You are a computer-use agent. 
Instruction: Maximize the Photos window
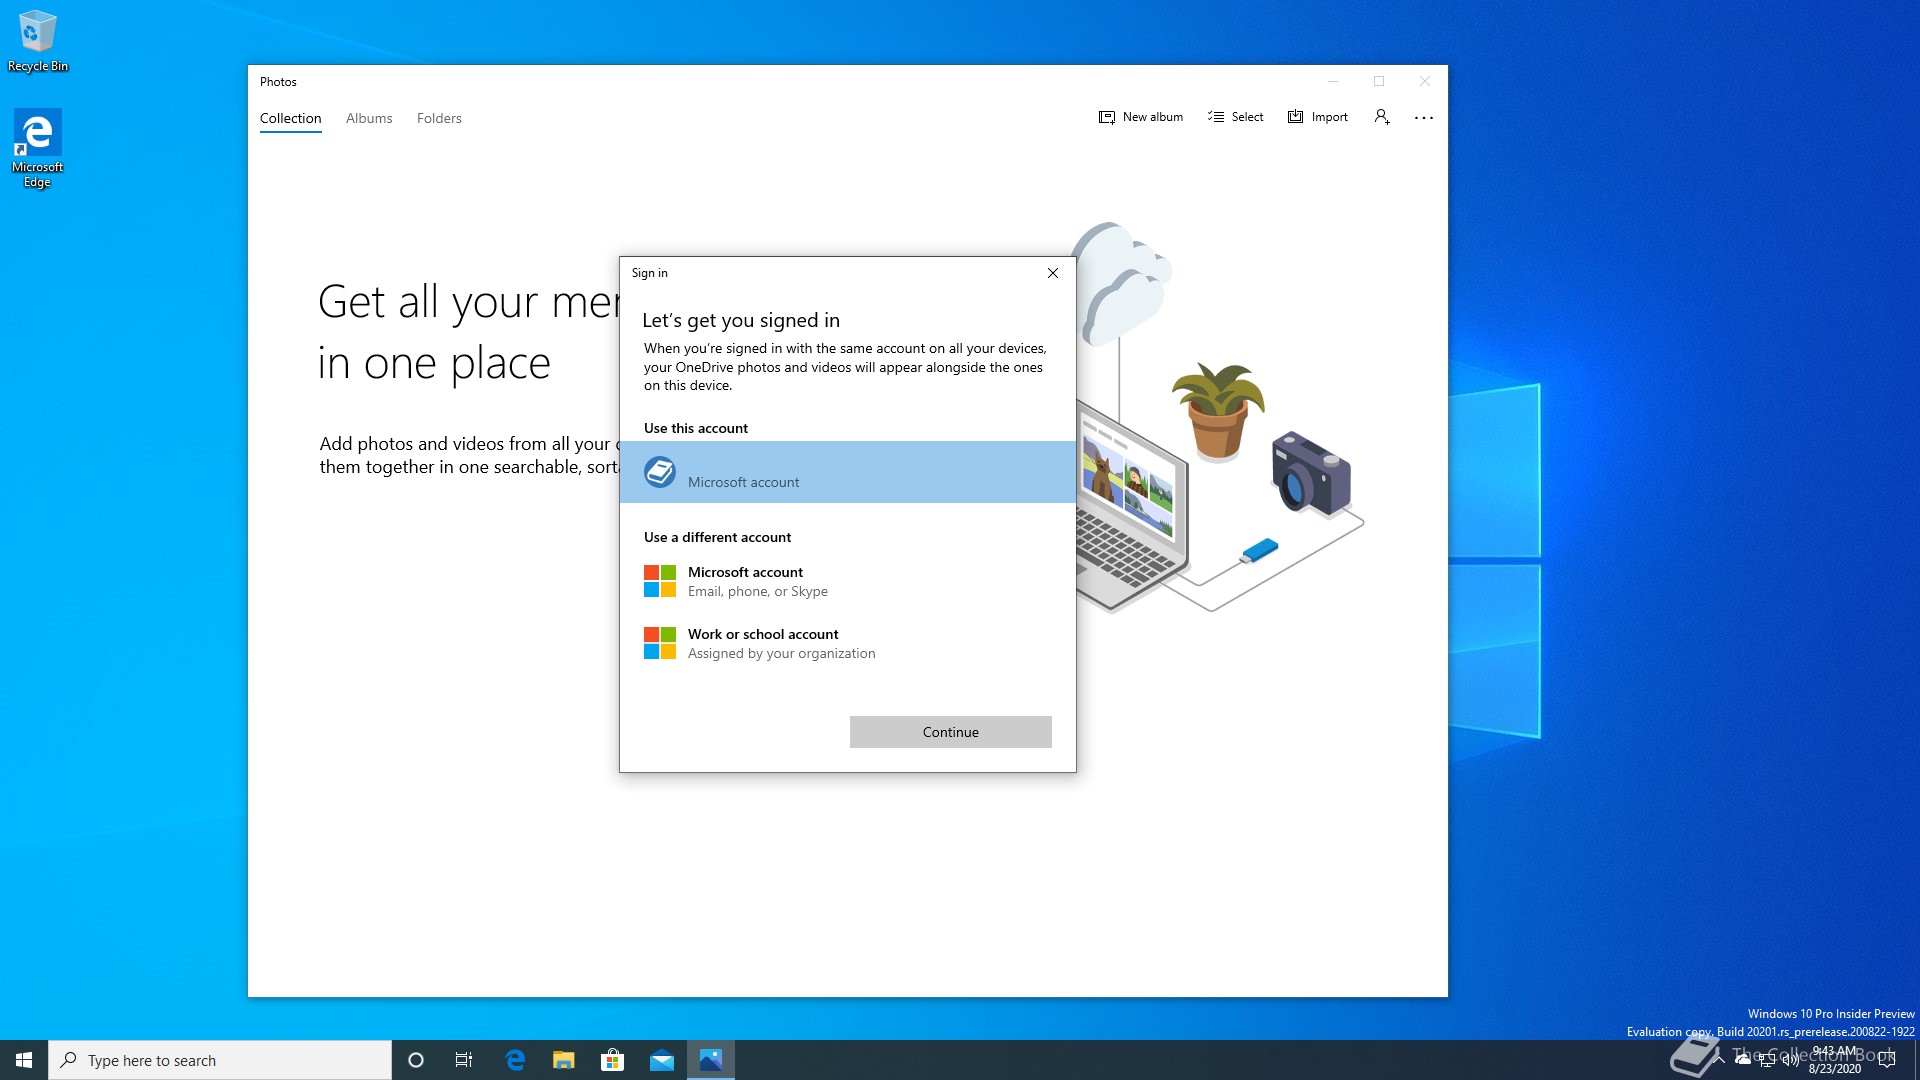click(1379, 81)
